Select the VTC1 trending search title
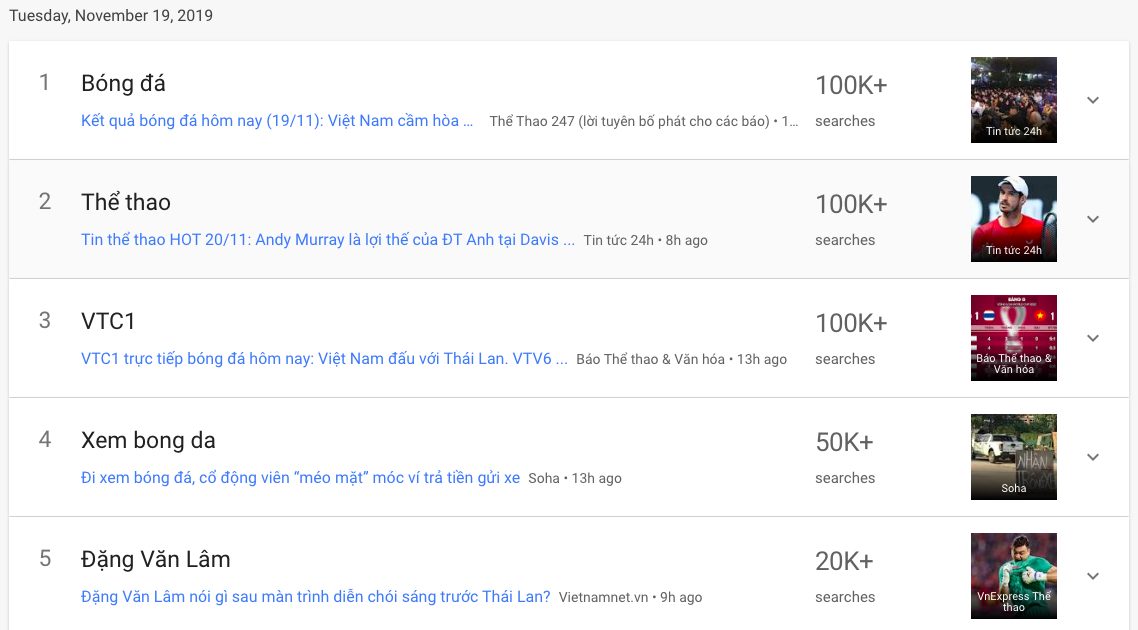This screenshot has width=1138, height=630. [x=108, y=321]
